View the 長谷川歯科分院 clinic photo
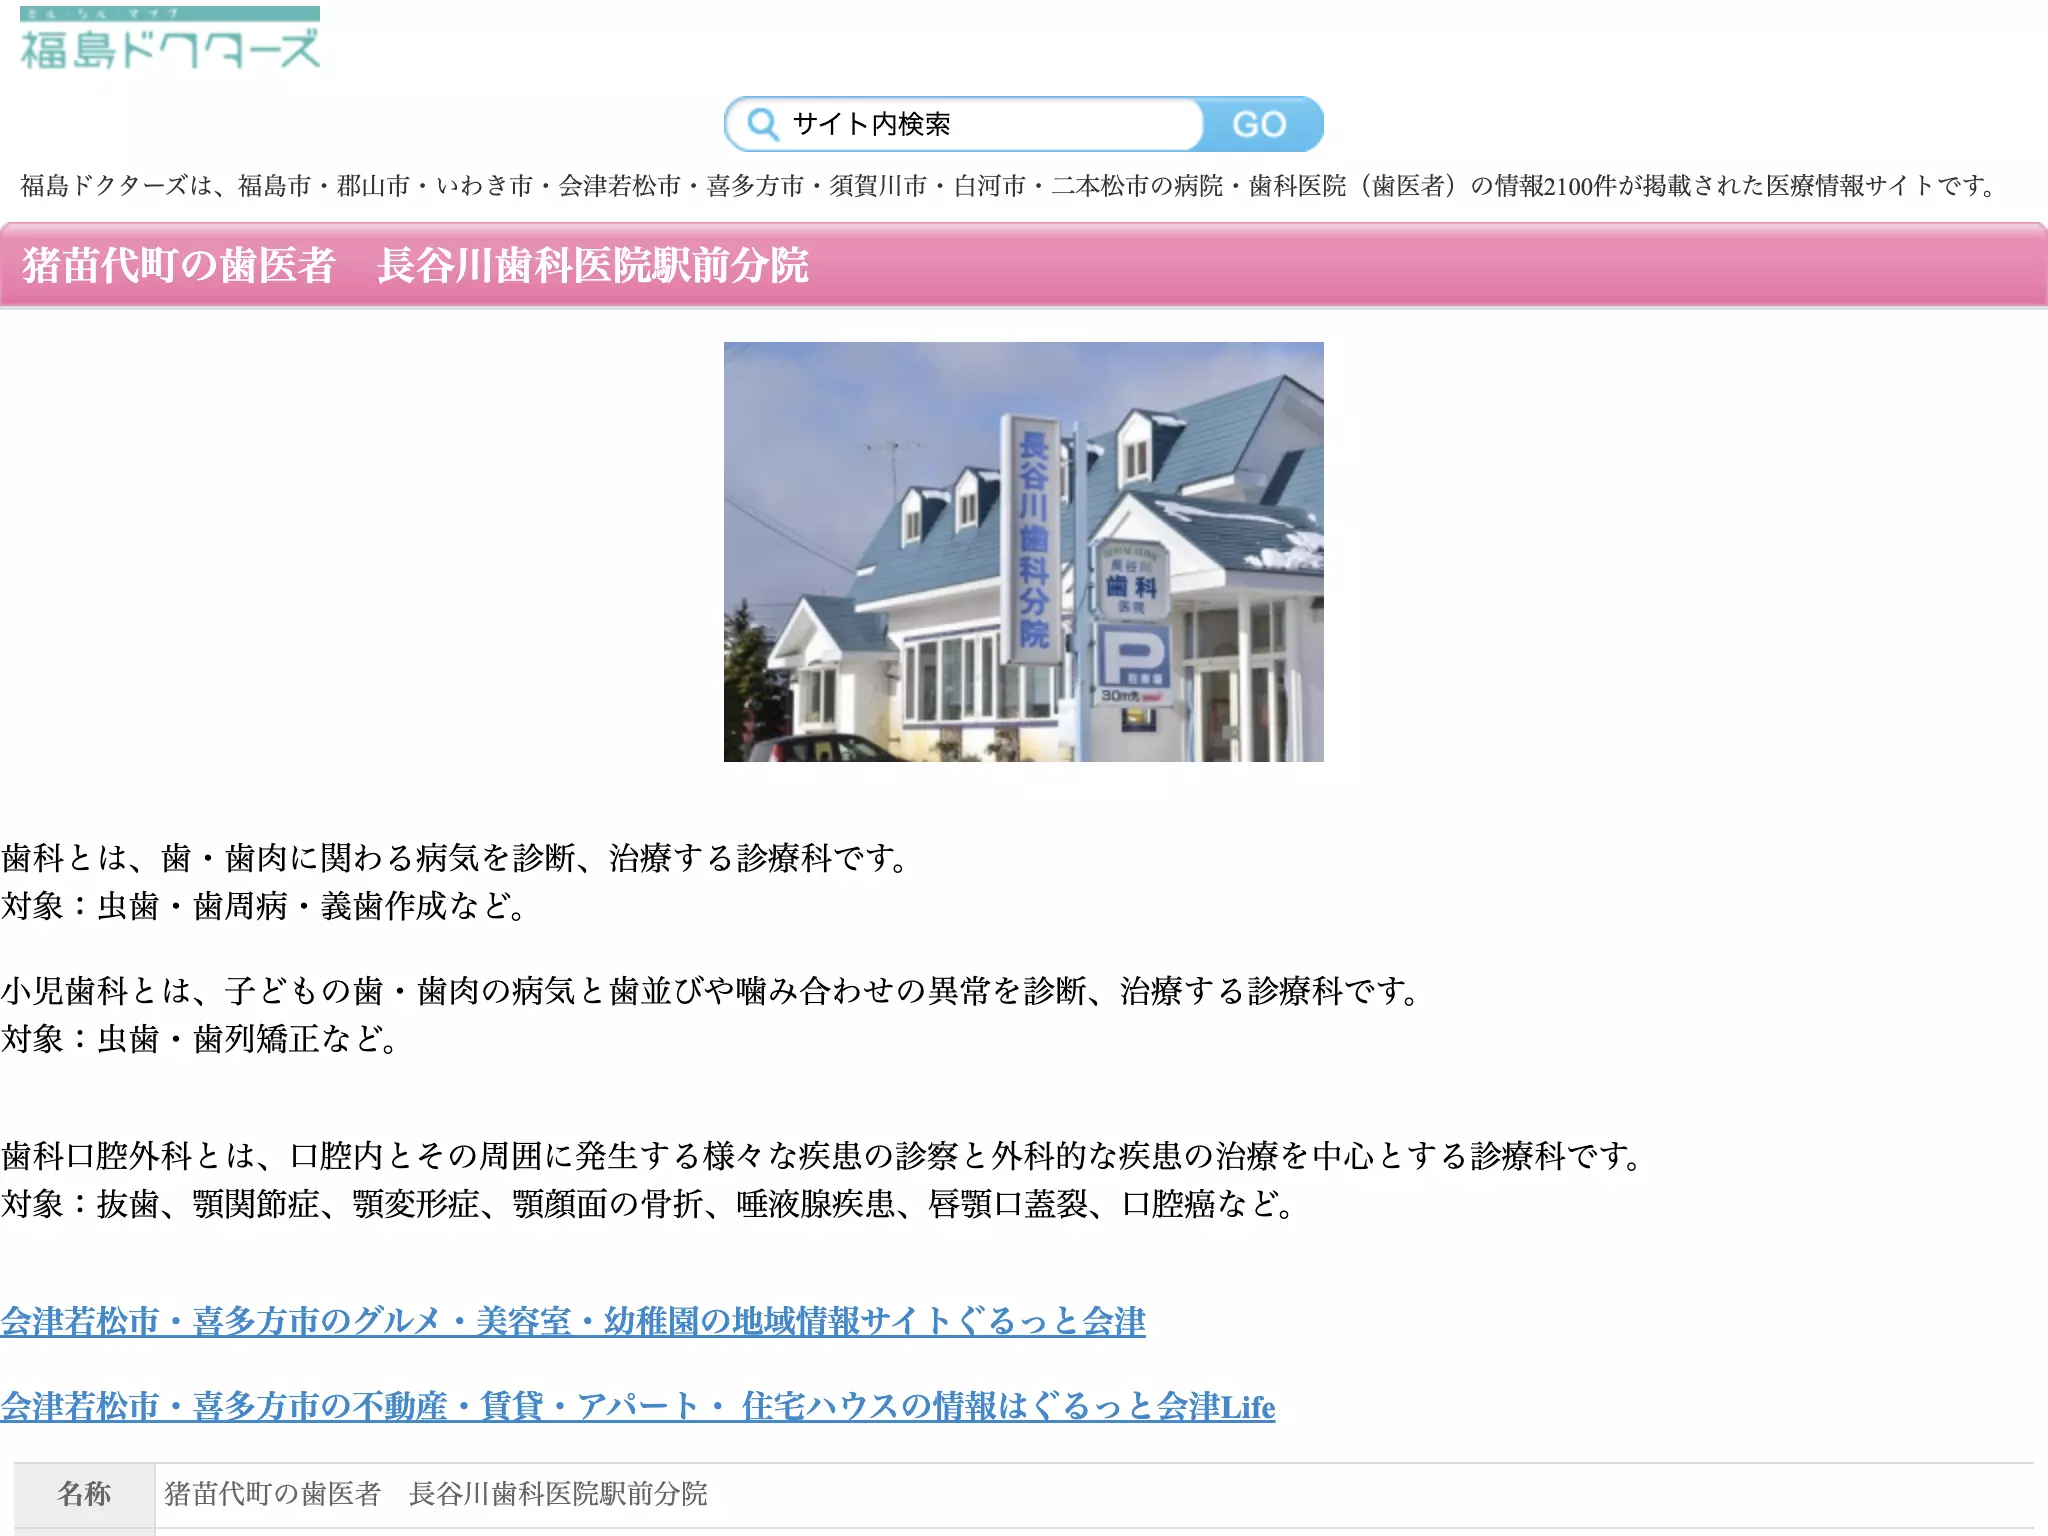 (x=1023, y=552)
